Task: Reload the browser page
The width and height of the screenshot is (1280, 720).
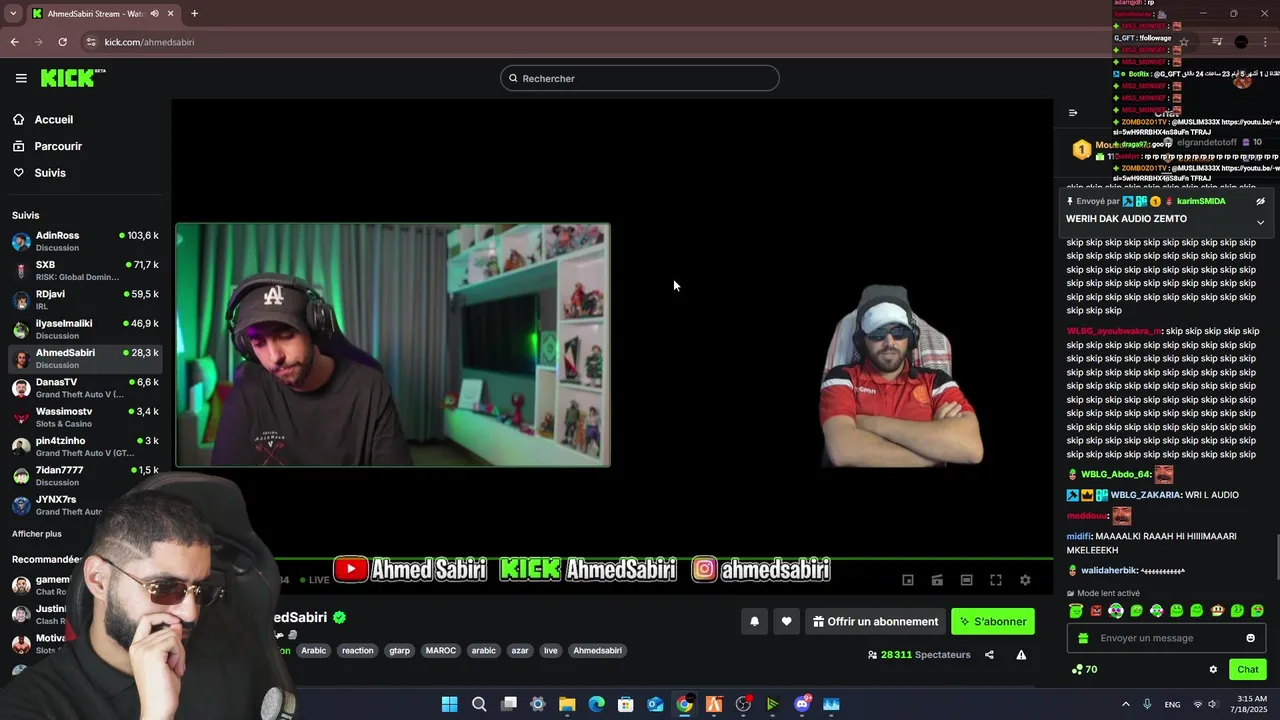Action: click(62, 42)
